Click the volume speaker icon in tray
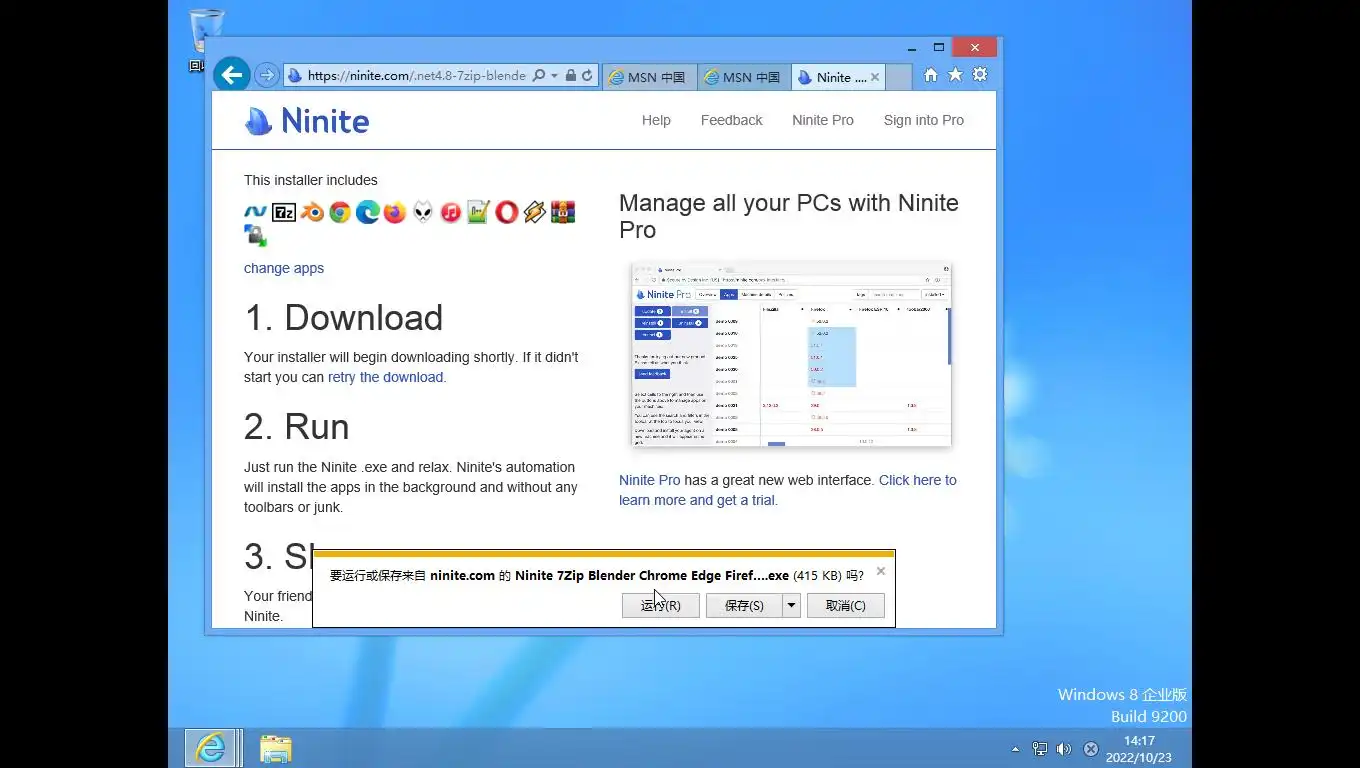This screenshot has height=768, width=1360. 1064,749
